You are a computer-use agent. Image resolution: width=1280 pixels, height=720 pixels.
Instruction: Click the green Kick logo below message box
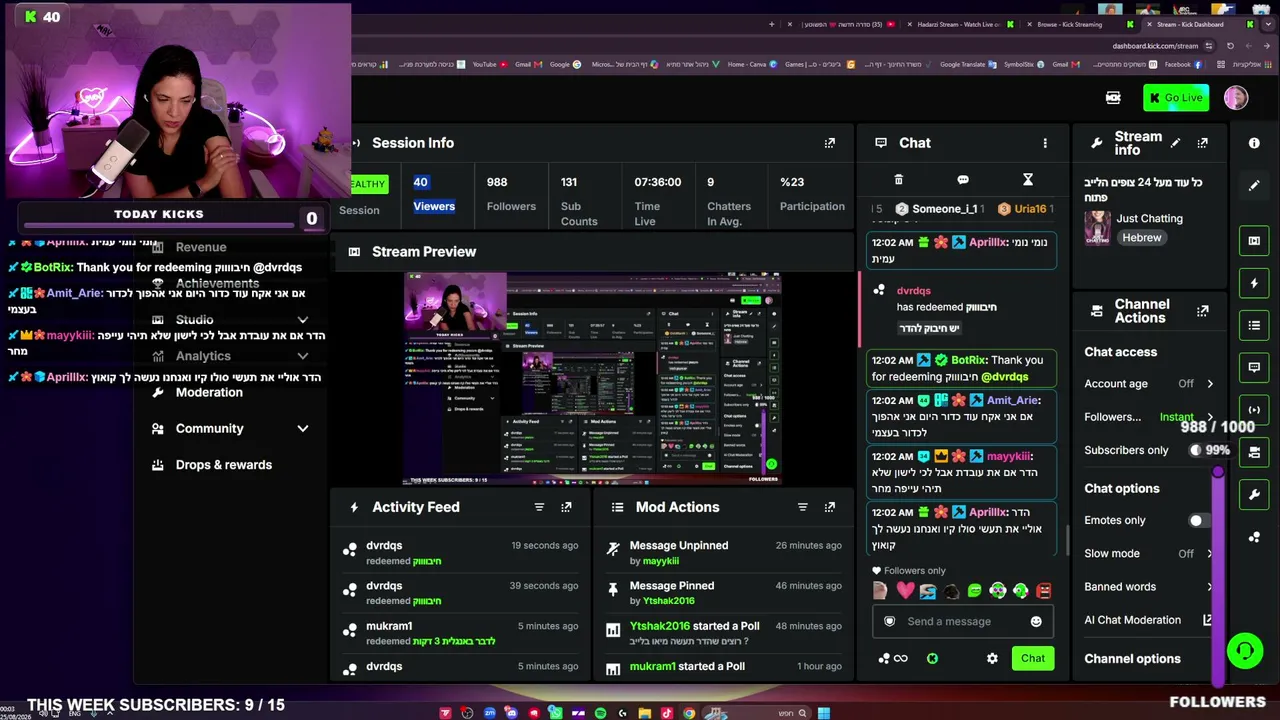932,659
